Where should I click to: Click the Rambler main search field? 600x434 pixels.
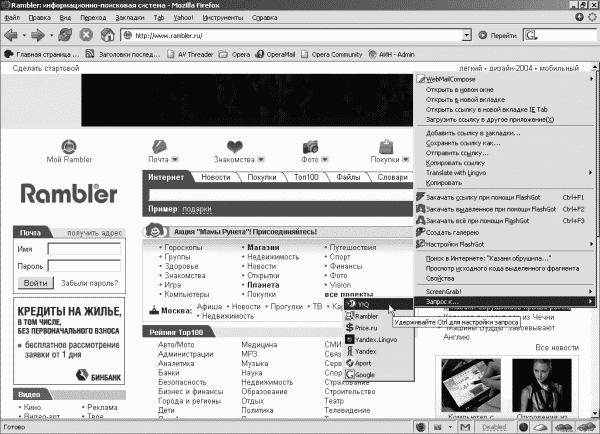280,195
